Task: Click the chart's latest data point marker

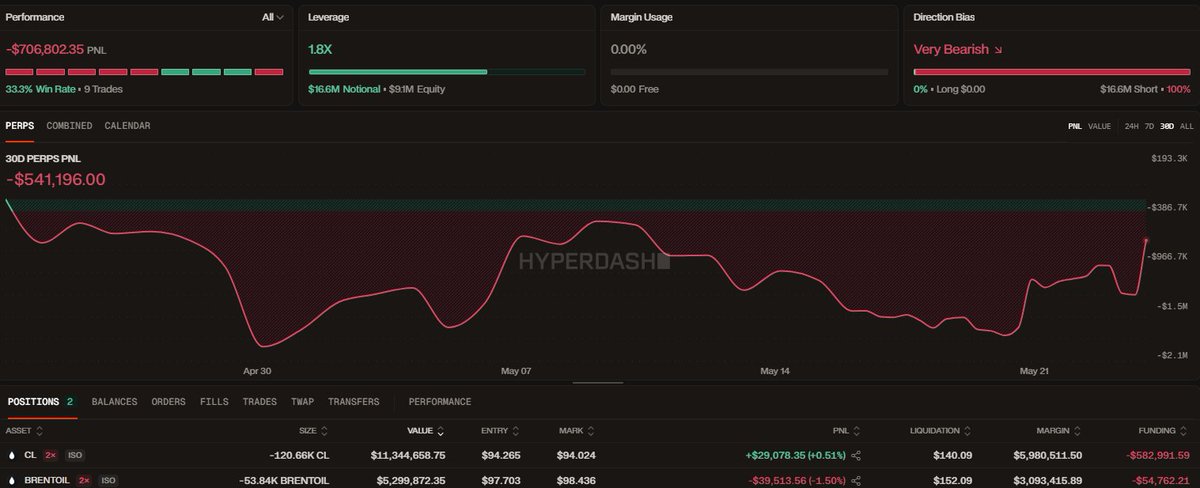Action: [x=1146, y=240]
